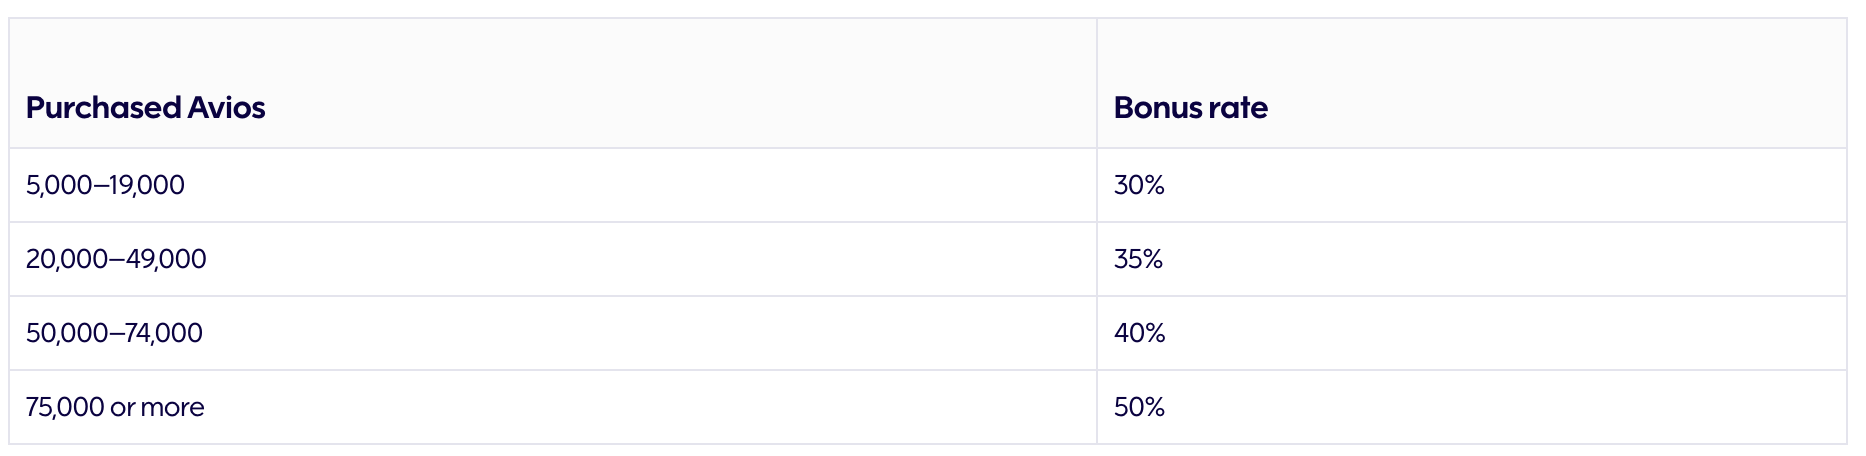Select the 20,000–49,000 range cell
Screen dimensions: 1866x456
click(x=116, y=260)
